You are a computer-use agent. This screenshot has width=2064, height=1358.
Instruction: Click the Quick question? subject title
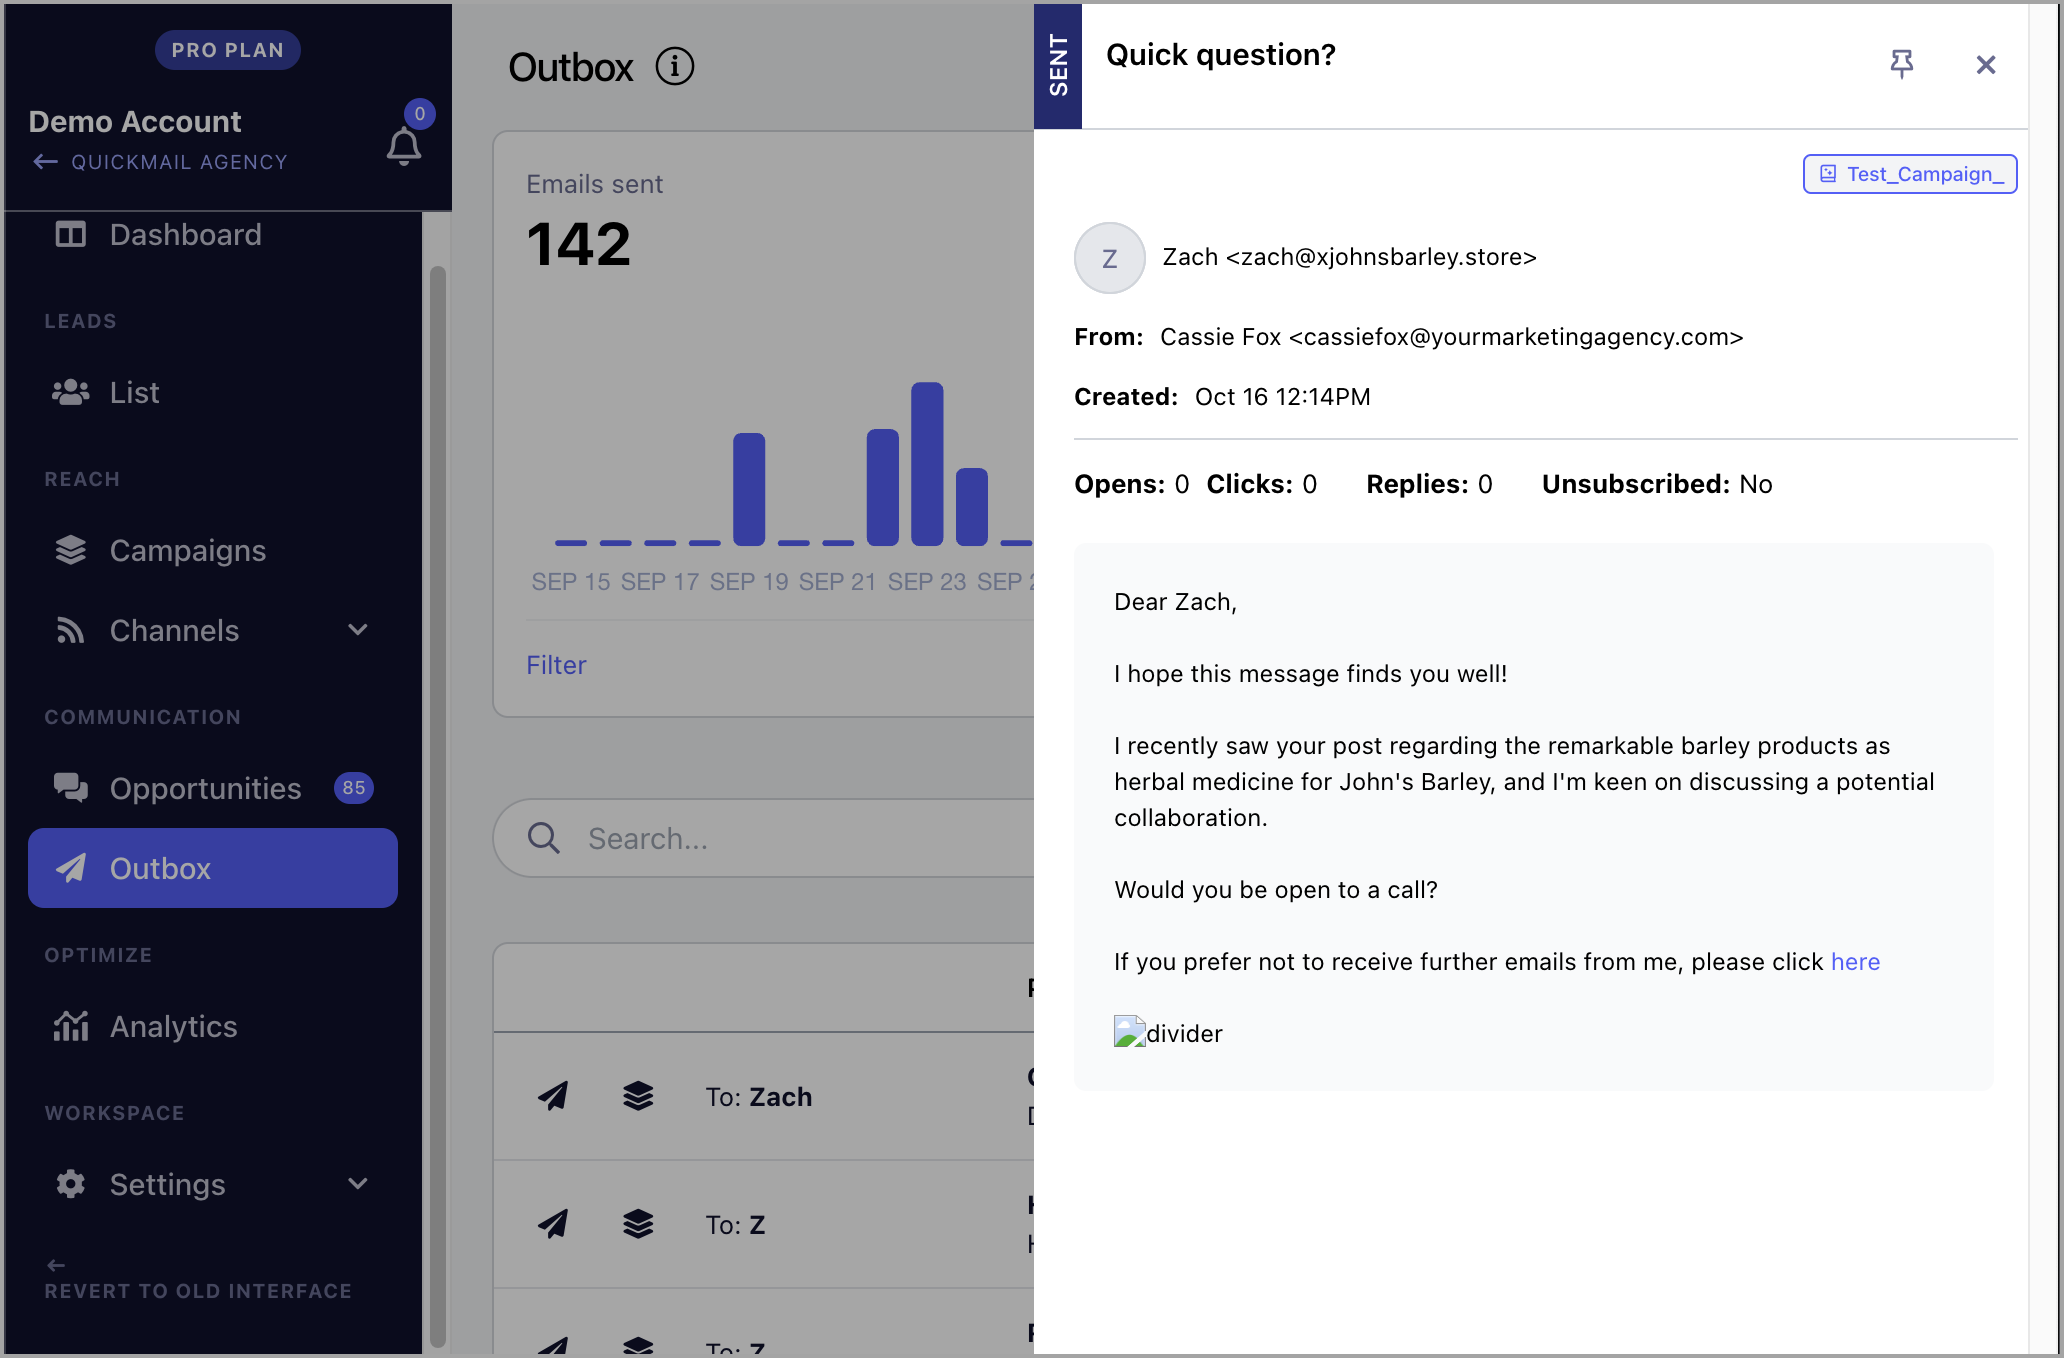click(x=1221, y=55)
